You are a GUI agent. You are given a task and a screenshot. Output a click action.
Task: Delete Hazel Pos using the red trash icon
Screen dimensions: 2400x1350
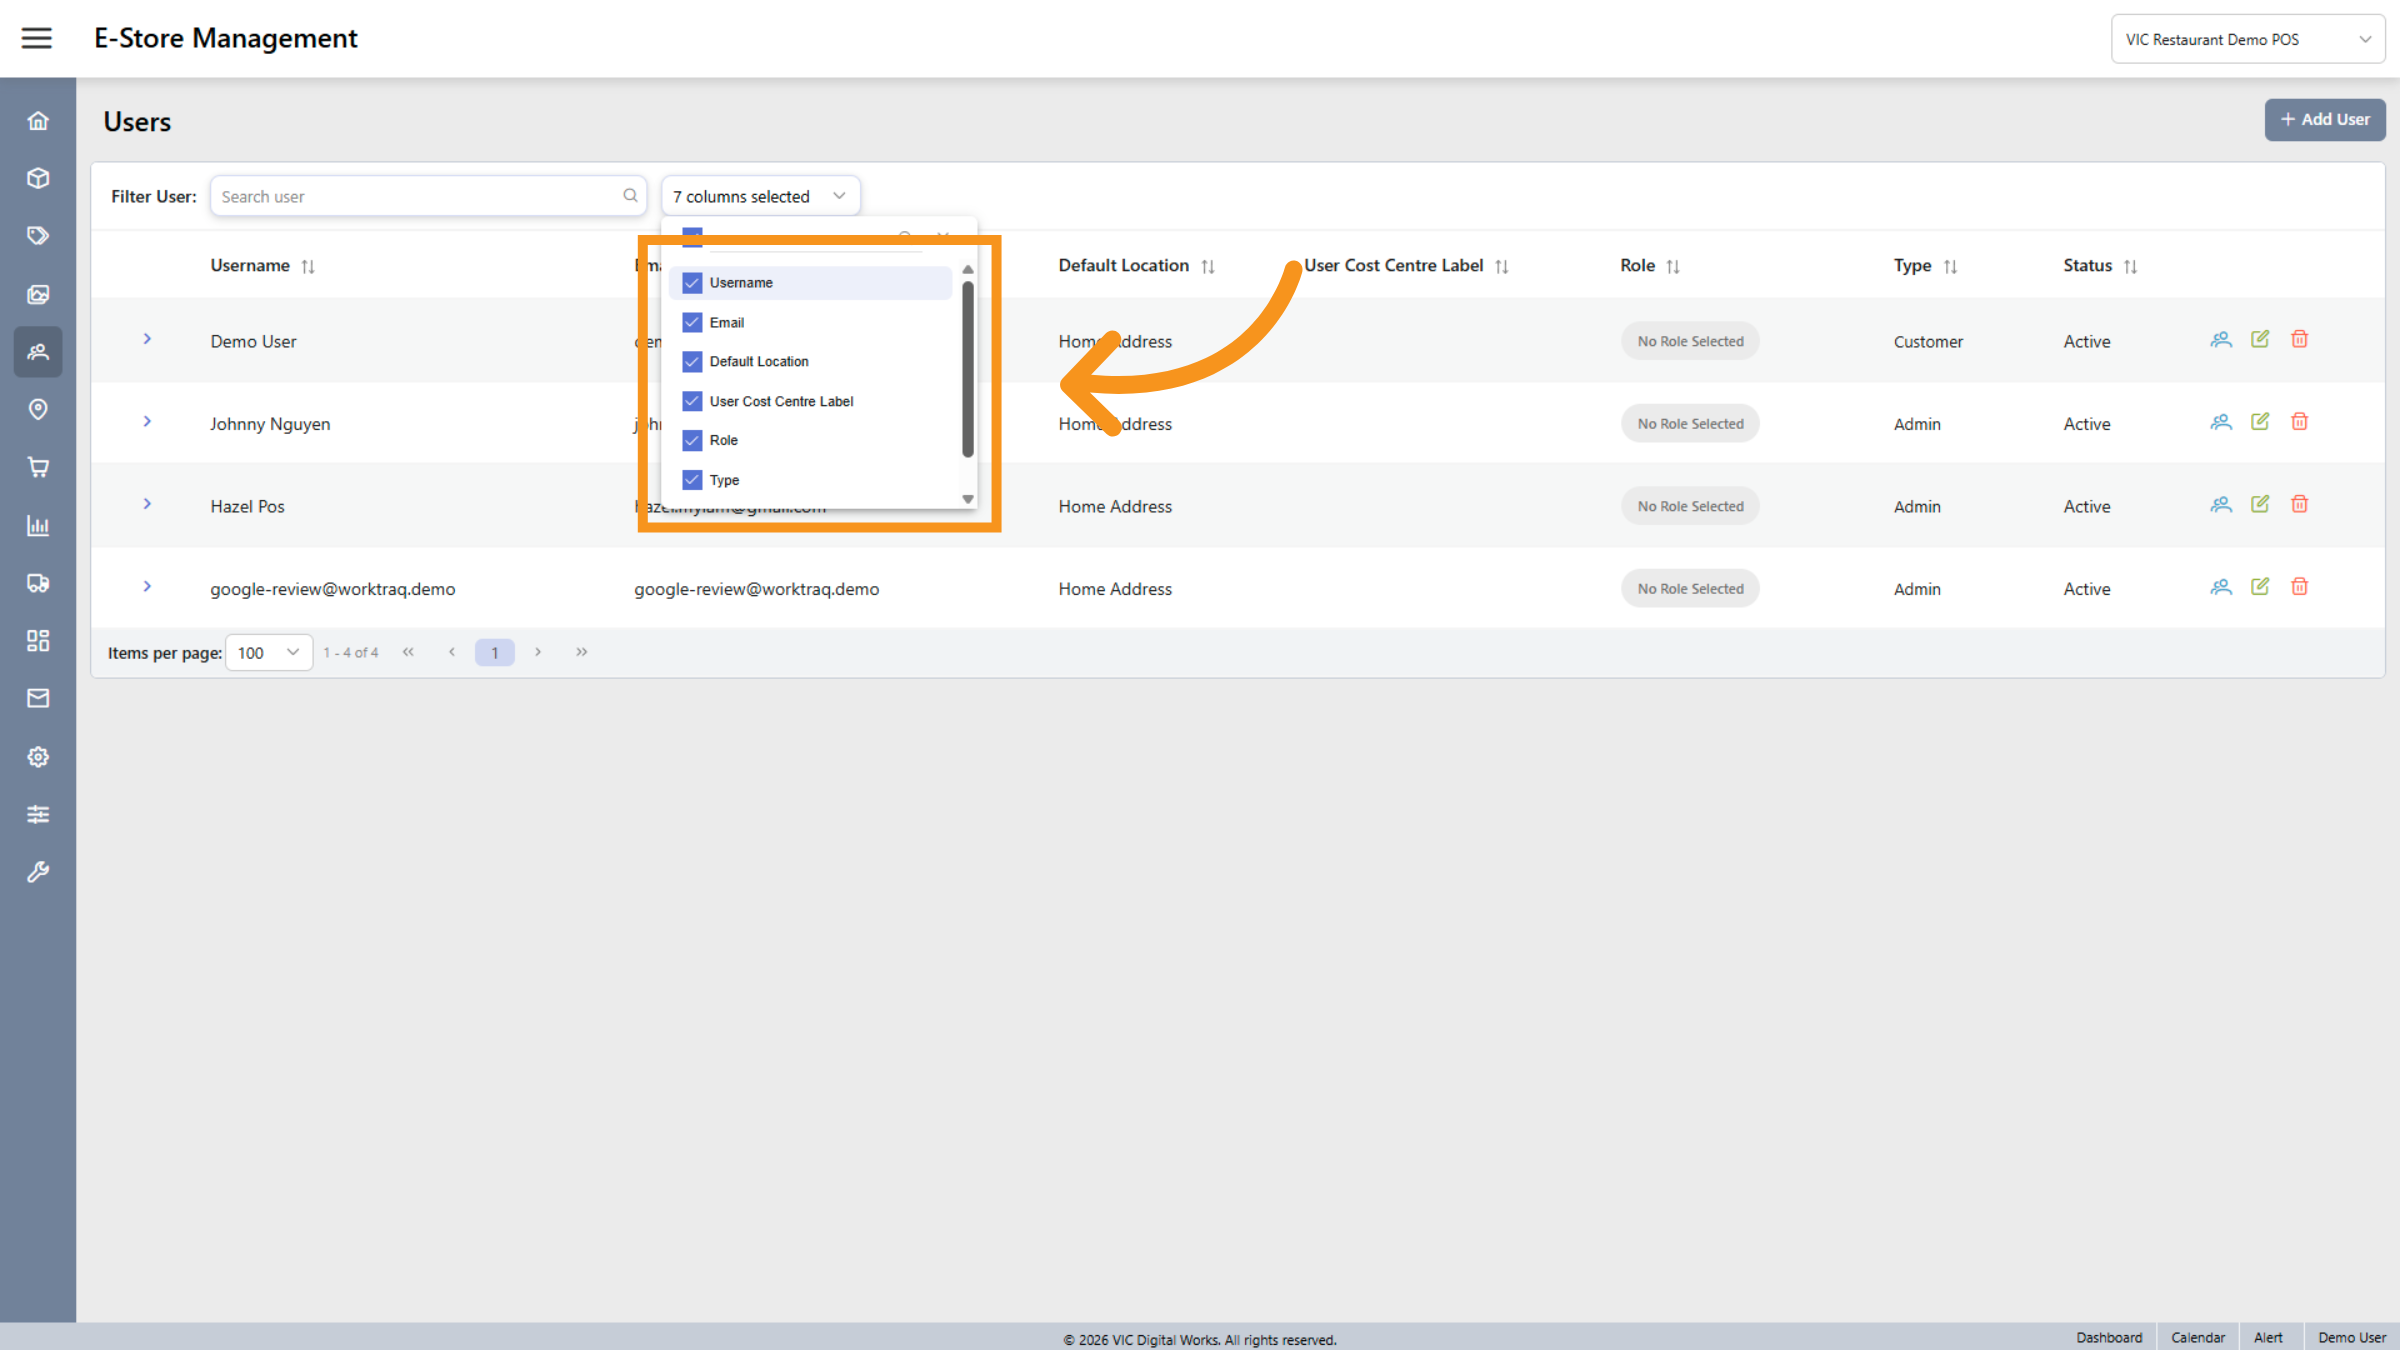2299,504
